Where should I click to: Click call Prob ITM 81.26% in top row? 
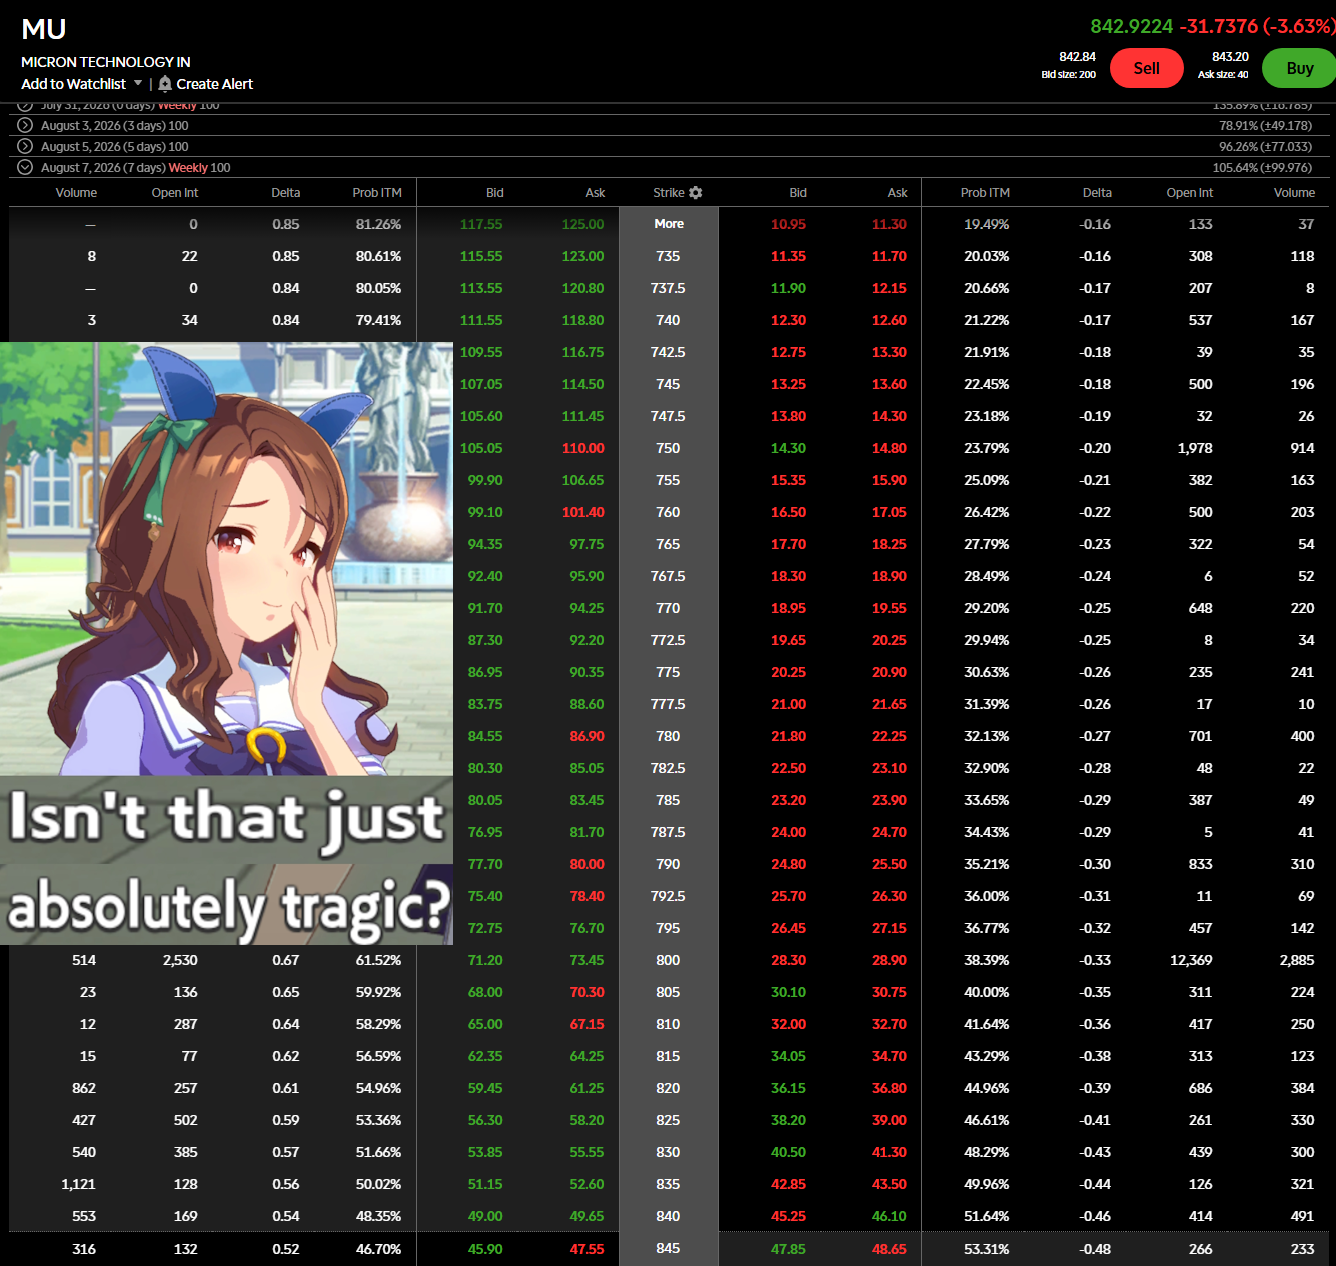pos(378,224)
